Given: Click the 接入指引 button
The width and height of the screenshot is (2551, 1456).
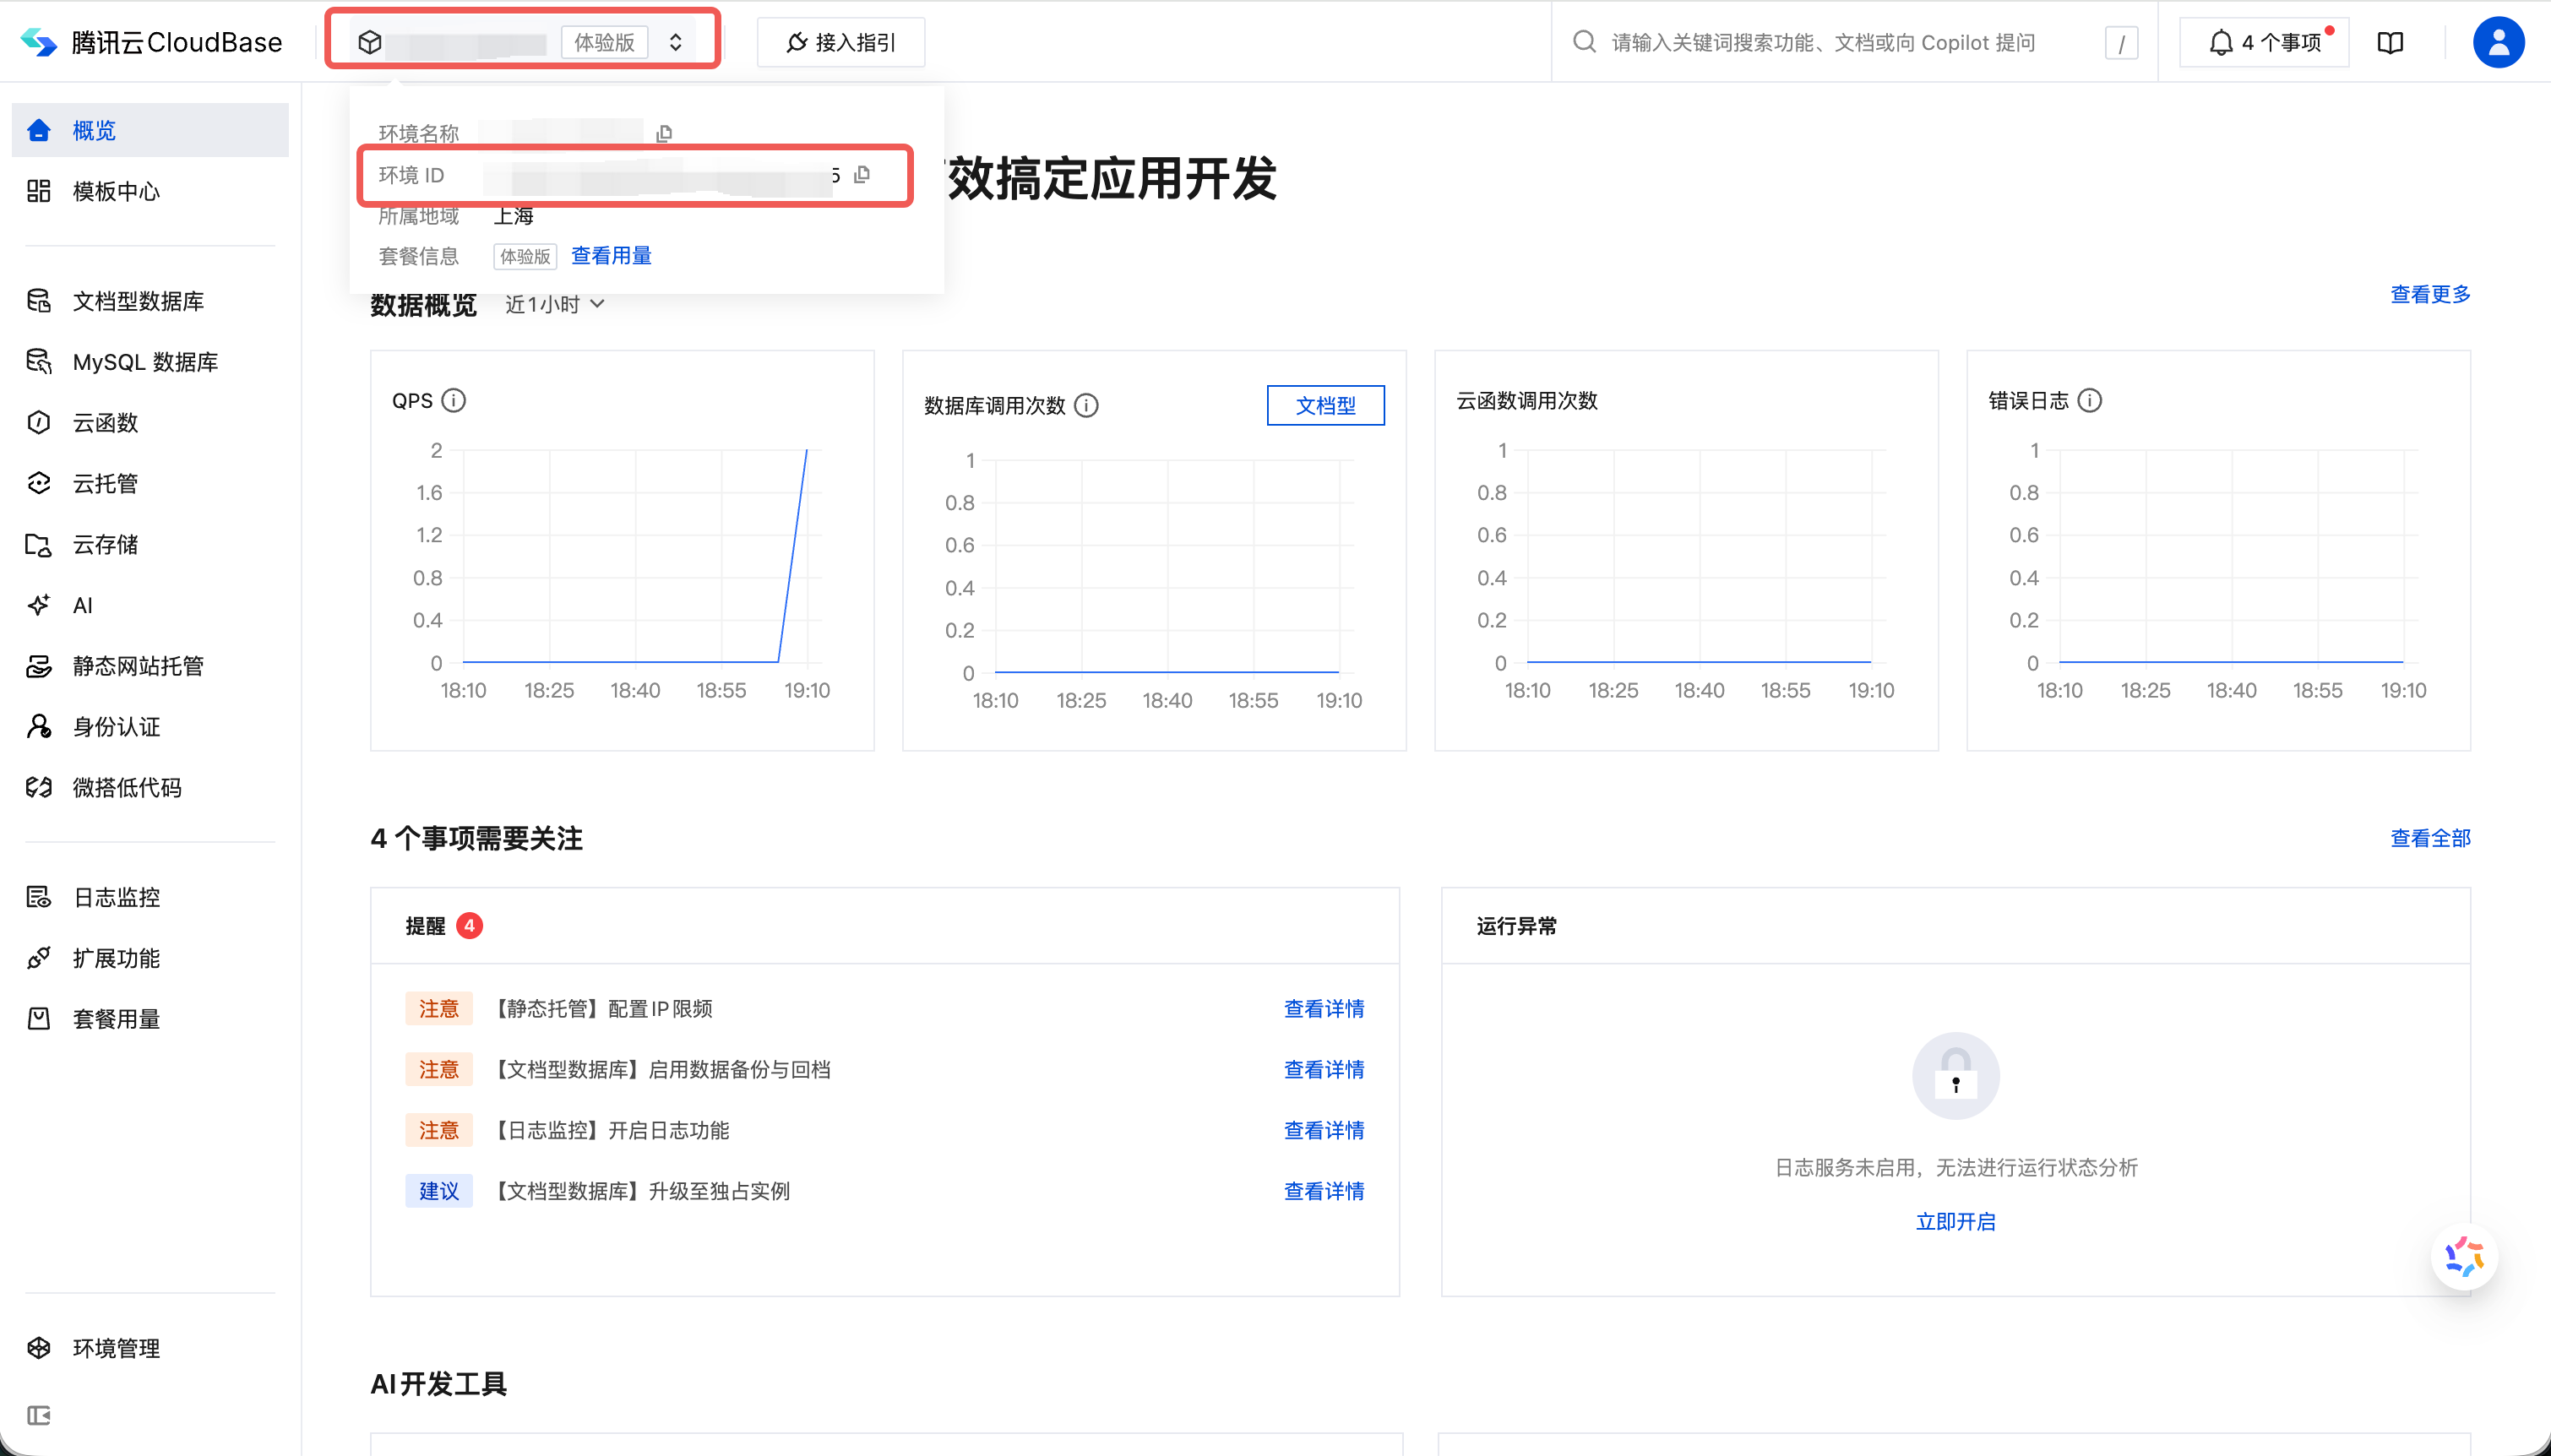Looking at the screenshot, I should [x=840, y=41].
